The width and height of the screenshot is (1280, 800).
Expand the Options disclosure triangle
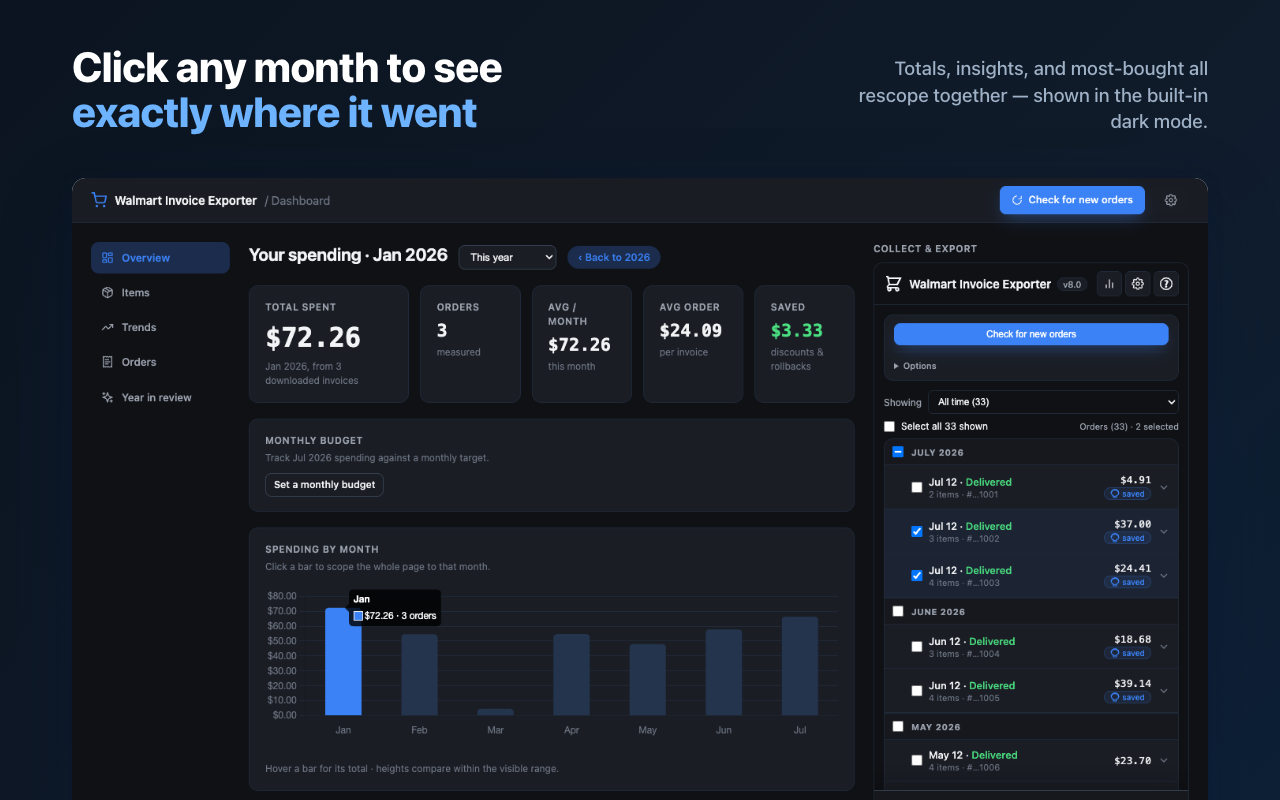[x=896, y=366]
